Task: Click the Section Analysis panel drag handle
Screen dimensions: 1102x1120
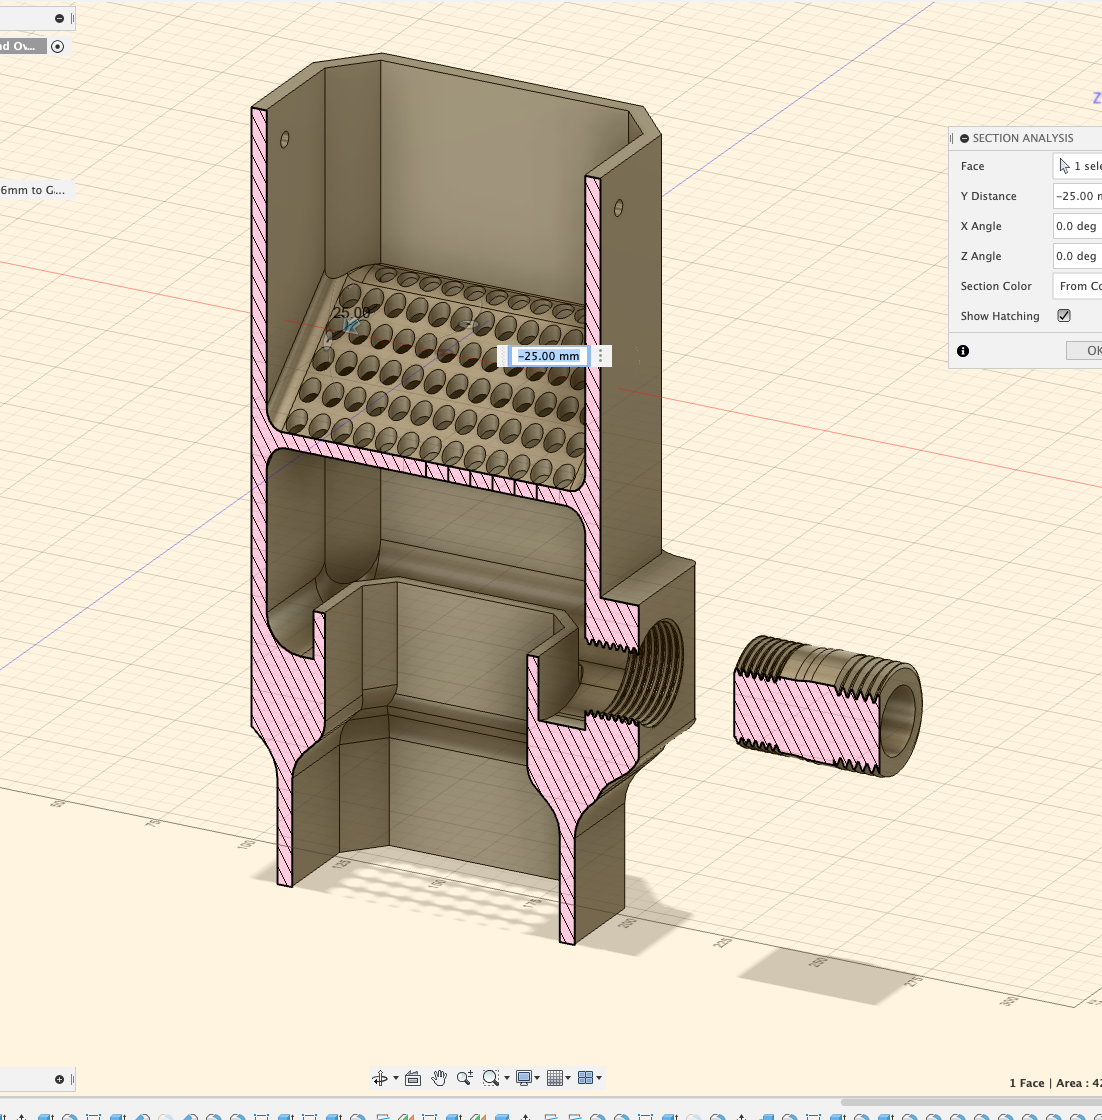Action: [x=951, y=138]
